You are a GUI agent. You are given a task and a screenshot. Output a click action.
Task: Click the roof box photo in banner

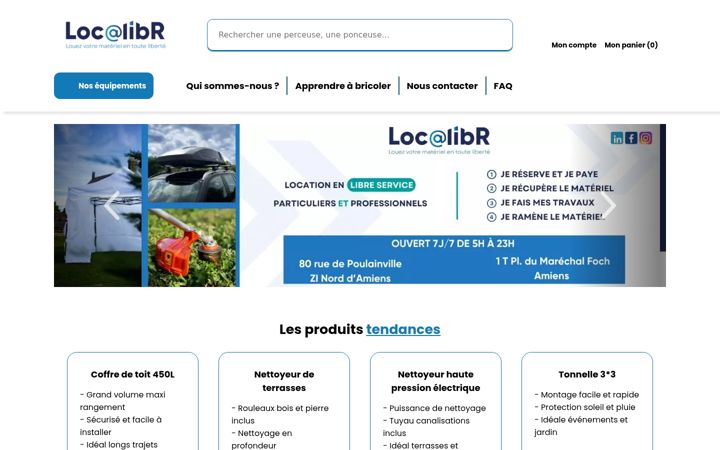click(x=191, y=163)
